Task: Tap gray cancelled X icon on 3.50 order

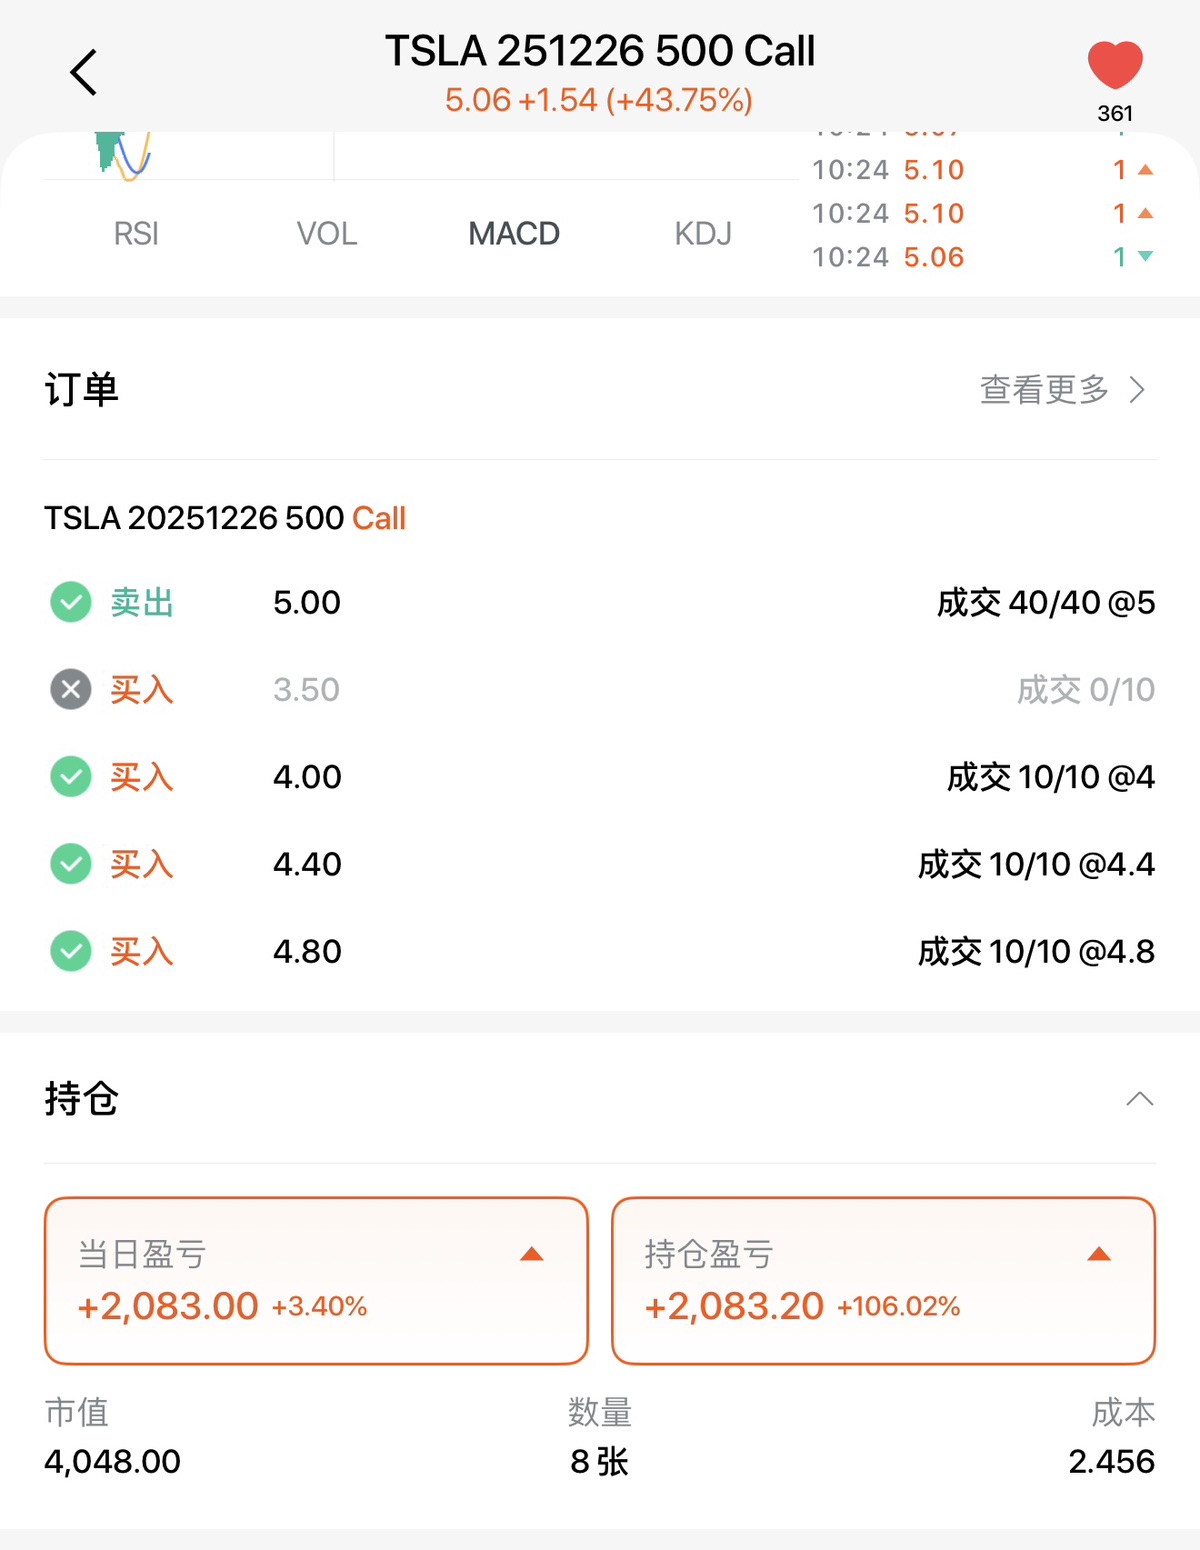Action: point(71,689)
